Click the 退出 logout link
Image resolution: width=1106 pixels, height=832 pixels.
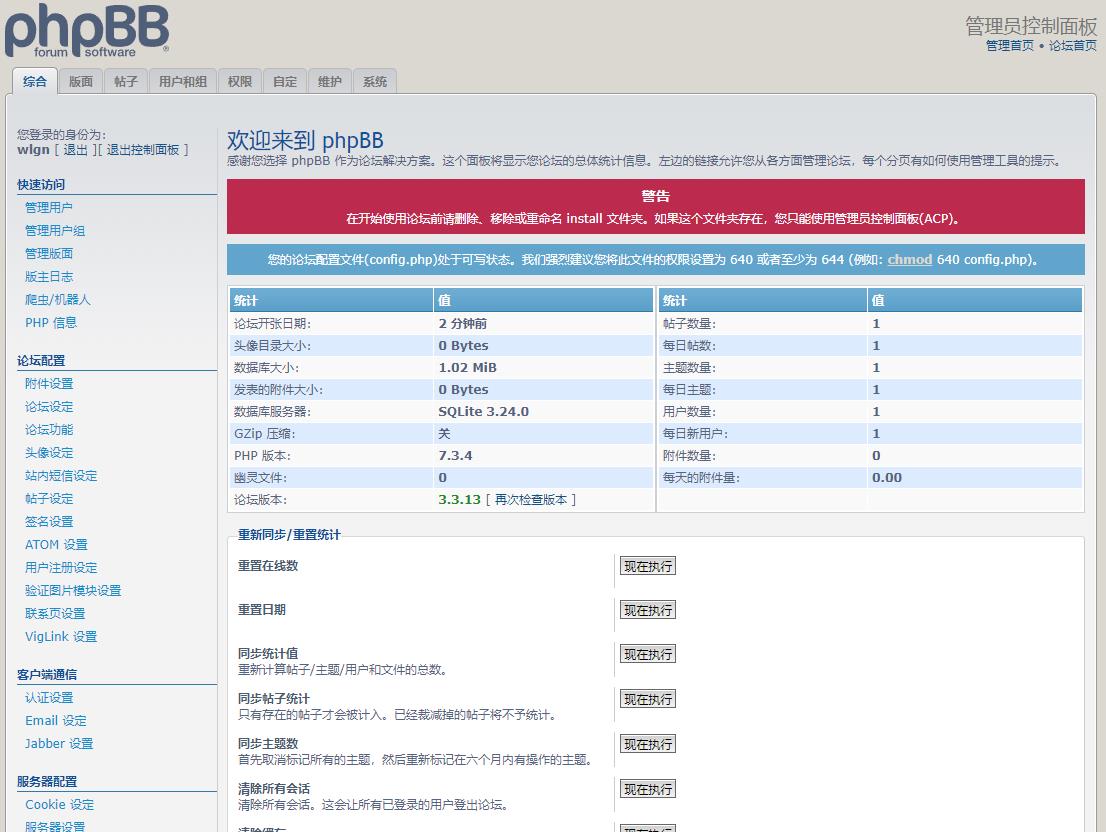click(x=75, y=149)
